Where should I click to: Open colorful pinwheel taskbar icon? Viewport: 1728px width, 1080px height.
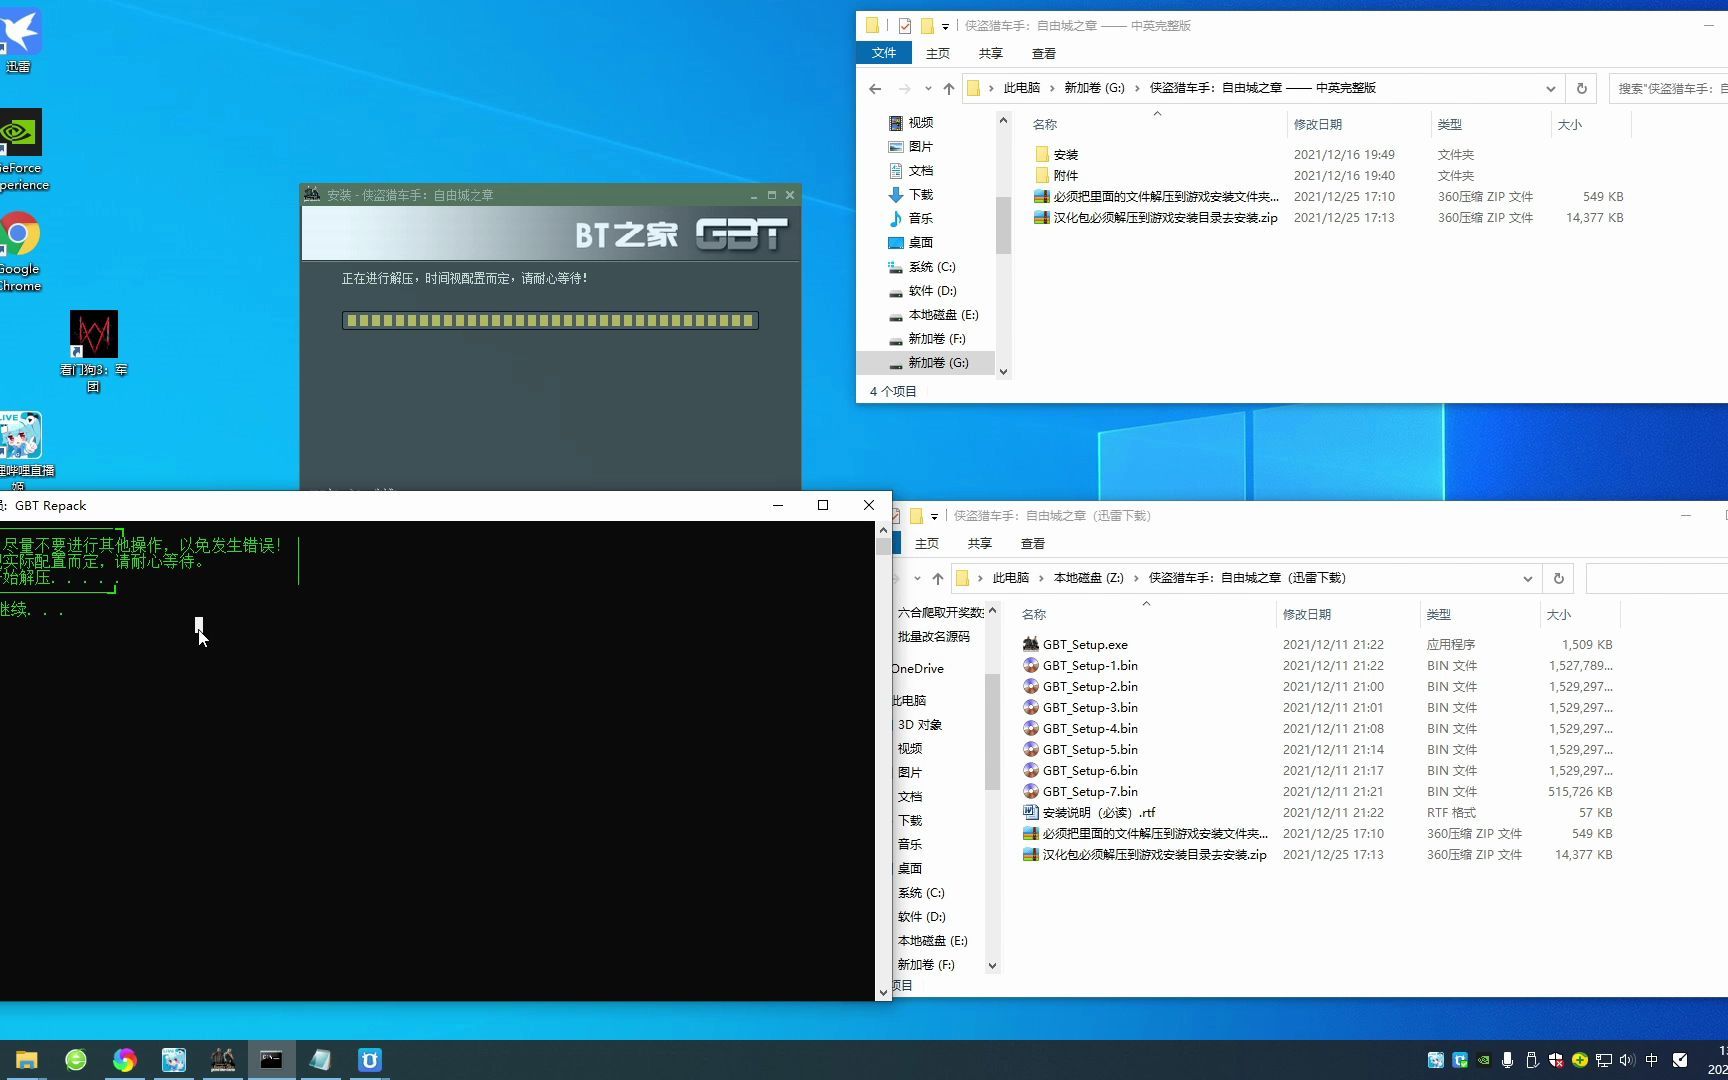click(124, 1060)
